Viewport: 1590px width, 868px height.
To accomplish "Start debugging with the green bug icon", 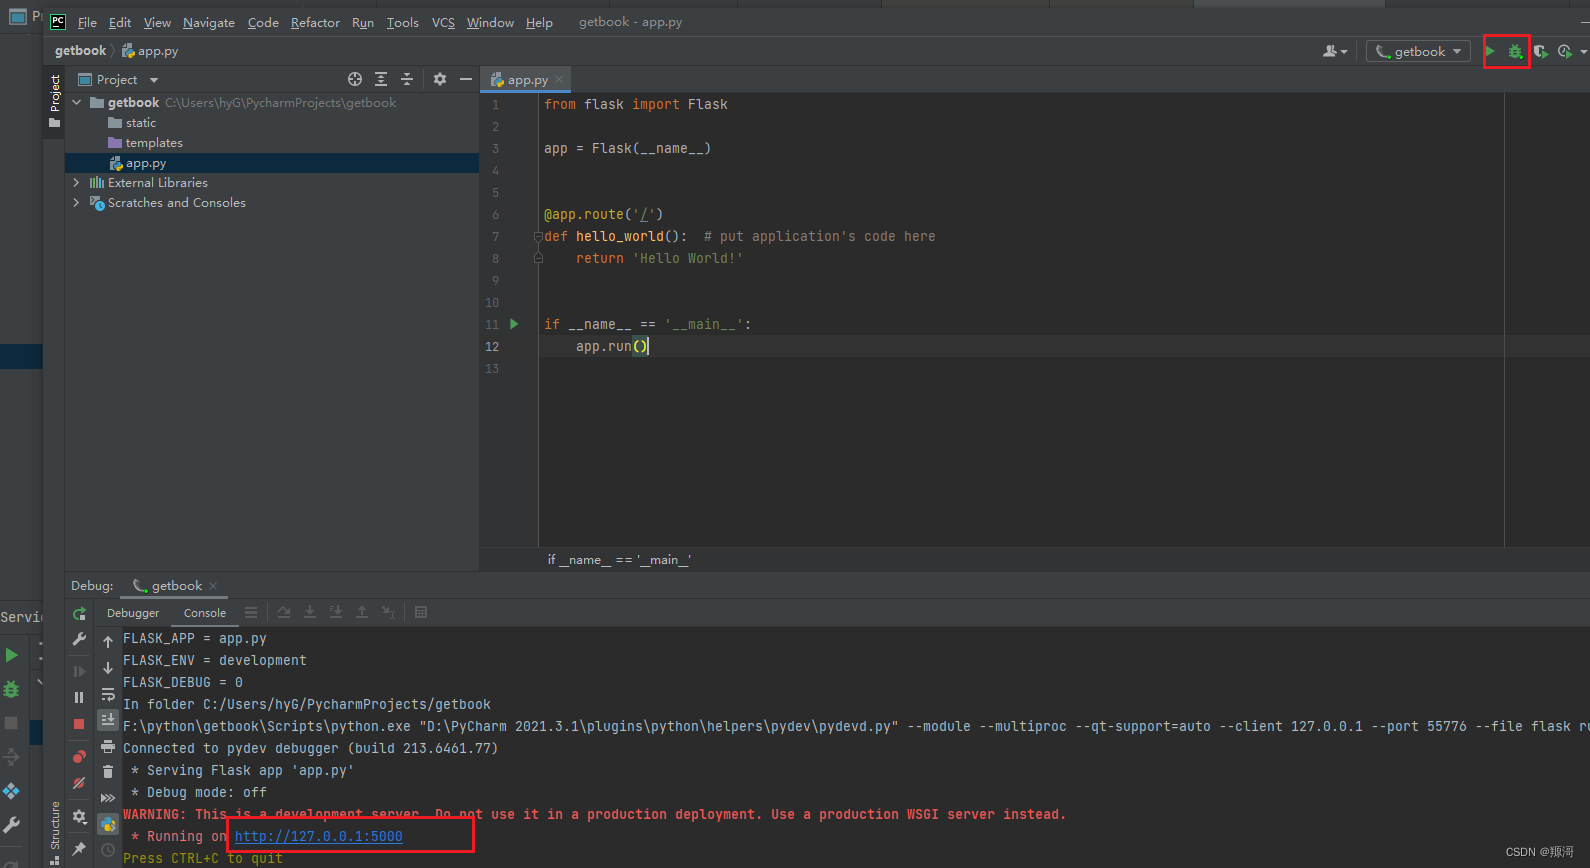I will point(1515,51).
